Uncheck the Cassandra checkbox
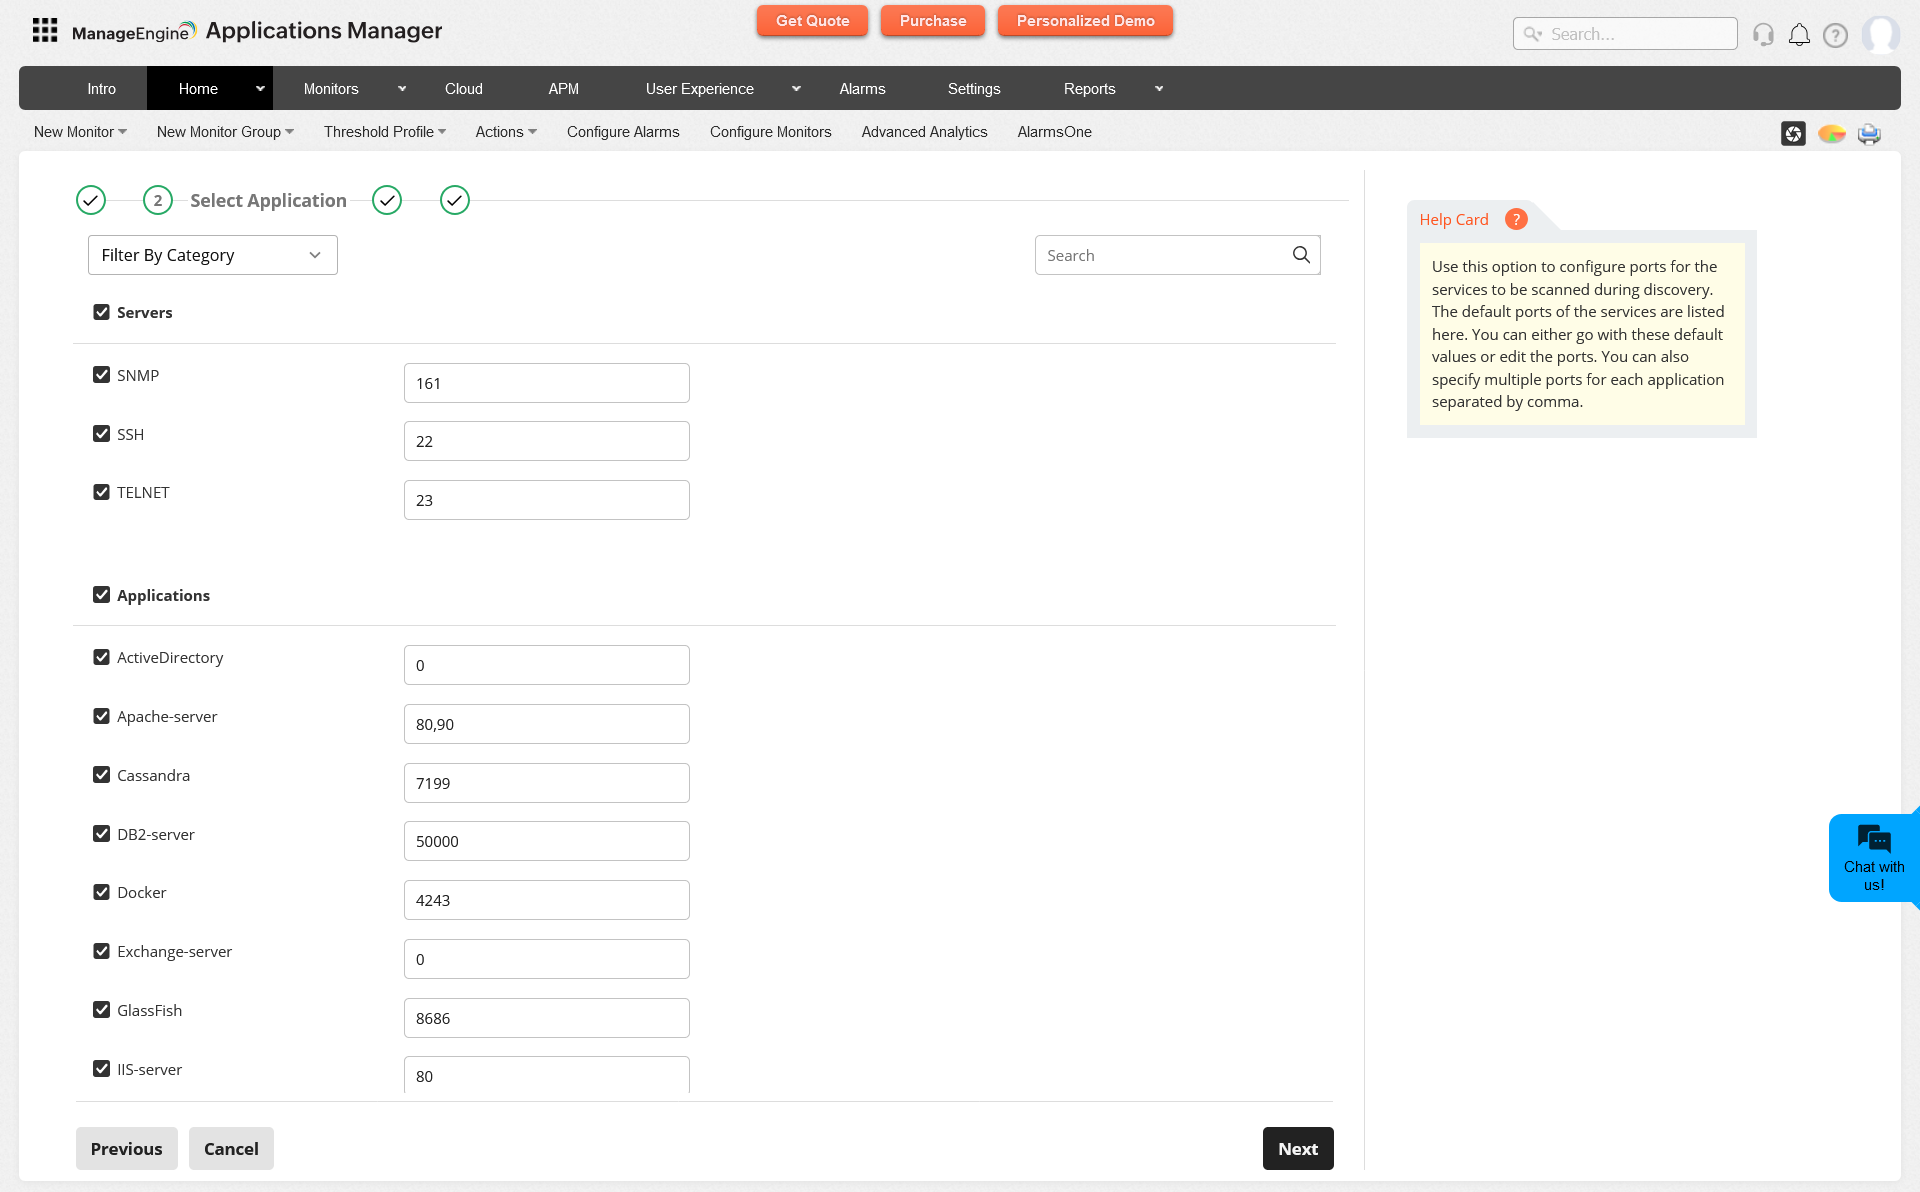The width and height of the screenshot is (1920, 1192). pyautogui.click(x=101, y=775)
